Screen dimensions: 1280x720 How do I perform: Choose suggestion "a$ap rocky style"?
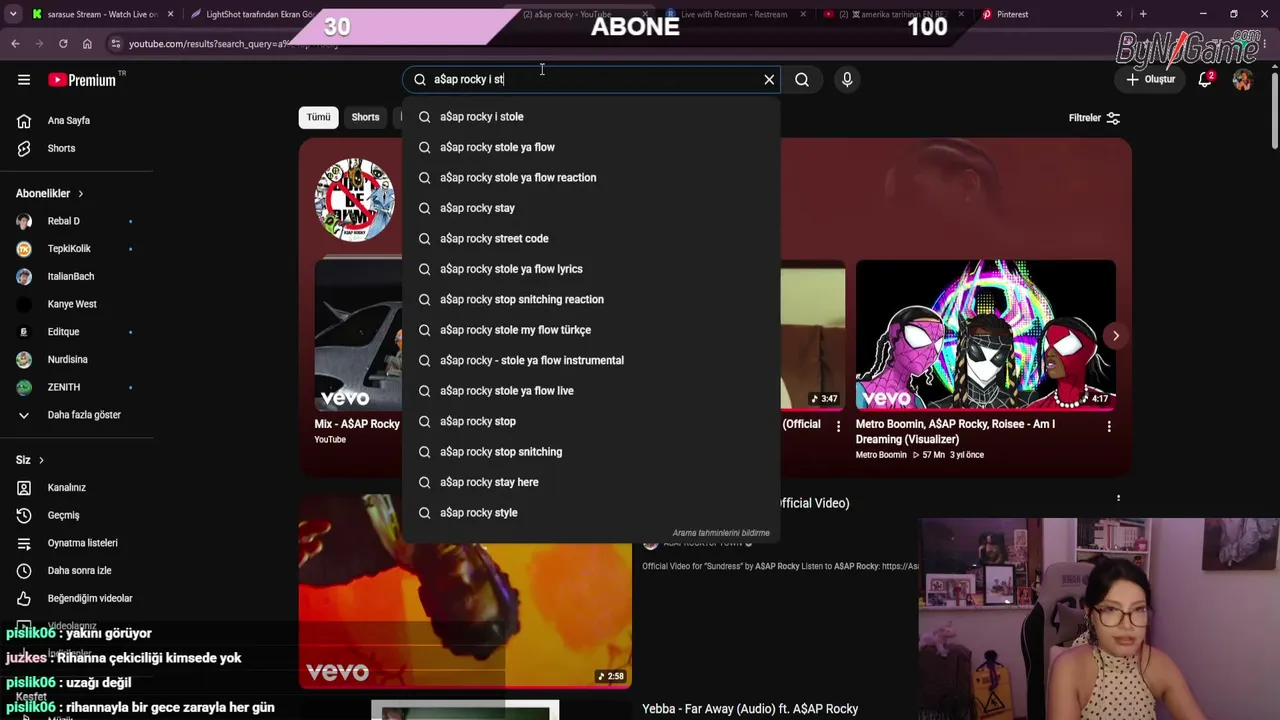(x=591, y=513)
